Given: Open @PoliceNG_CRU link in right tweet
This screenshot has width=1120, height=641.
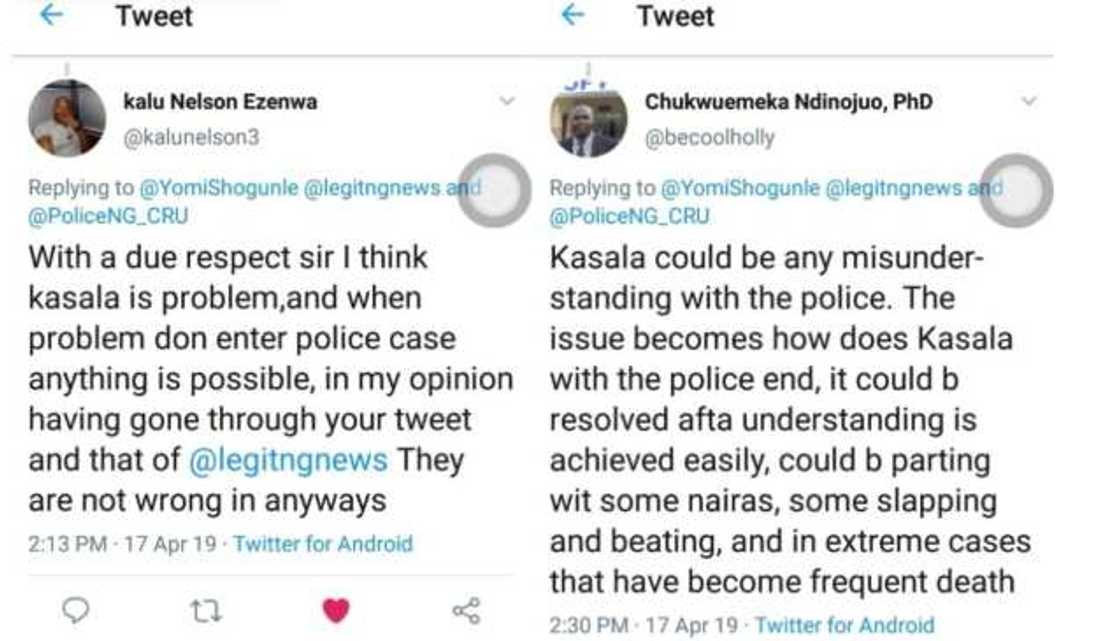Looking at the screenshot, I should 630,216.
